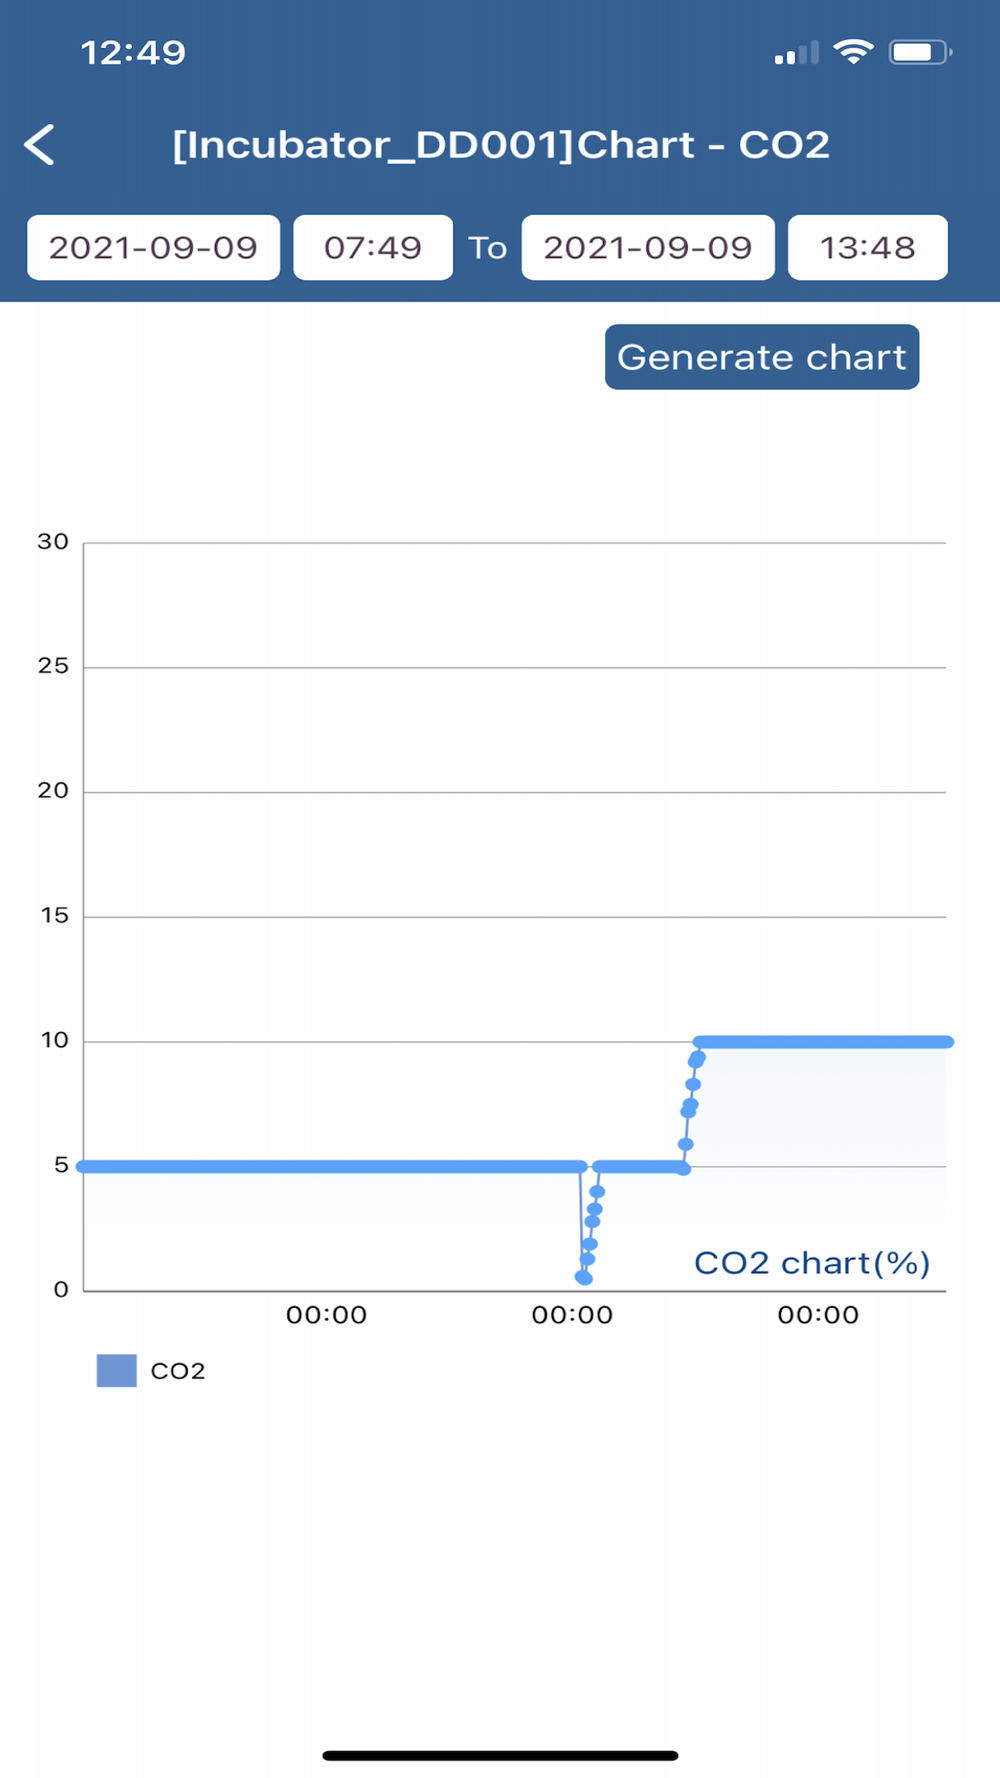This screenshot has height=1778, width=1000.
Task: Tap the WiFi status icon
Action: point(853,51)
